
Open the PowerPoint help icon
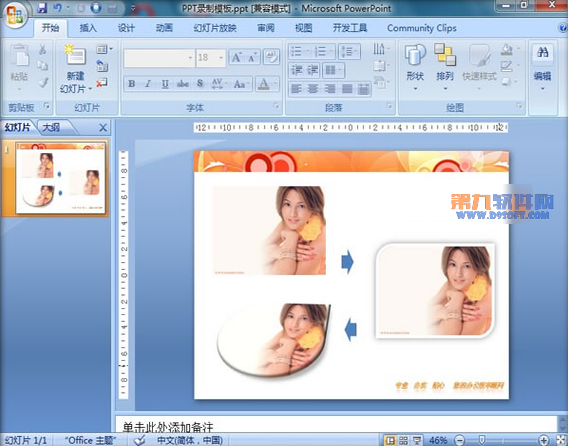(x=563, y=28)
